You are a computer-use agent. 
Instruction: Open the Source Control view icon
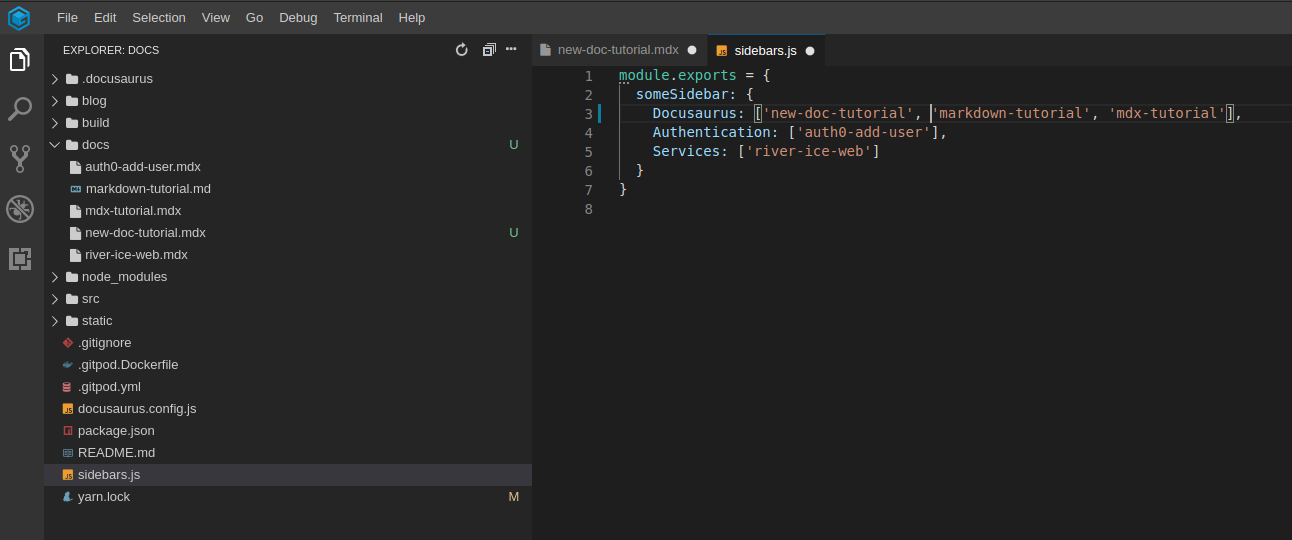coord(20,159)
